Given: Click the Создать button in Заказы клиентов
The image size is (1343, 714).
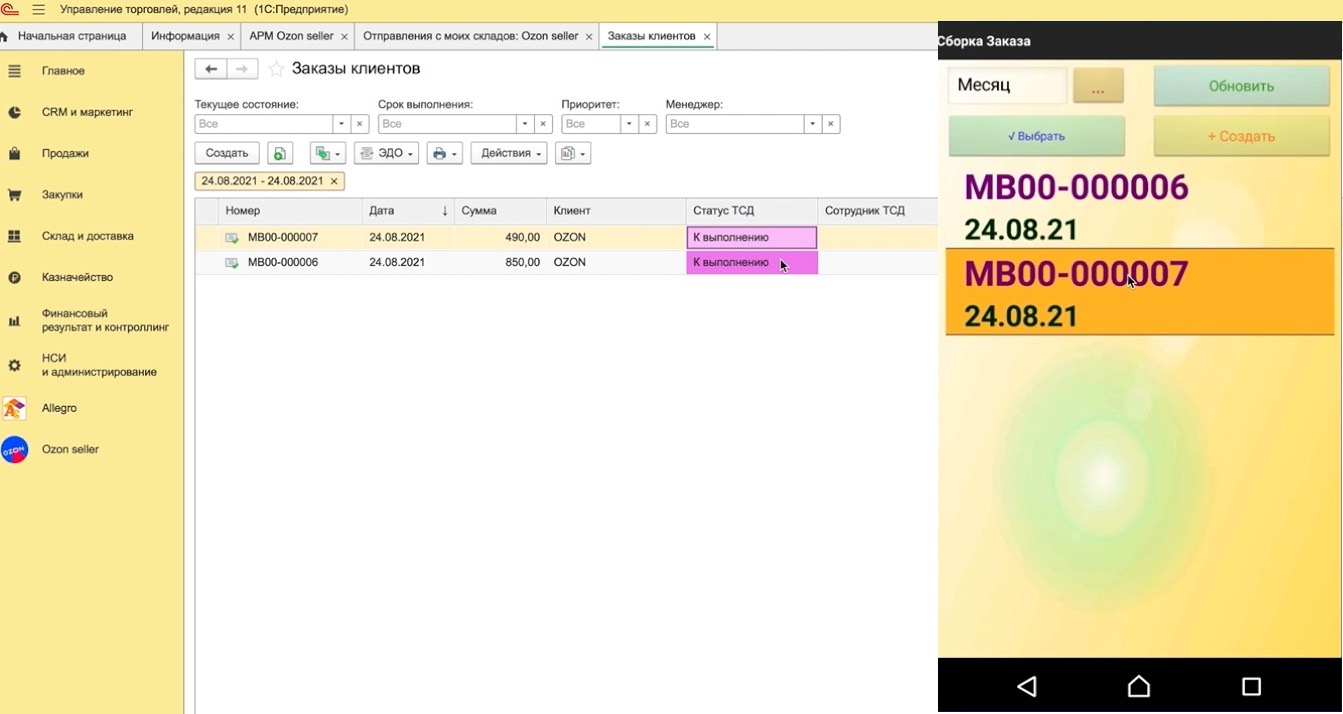Looking at the screenshot, I should (227, 153).
